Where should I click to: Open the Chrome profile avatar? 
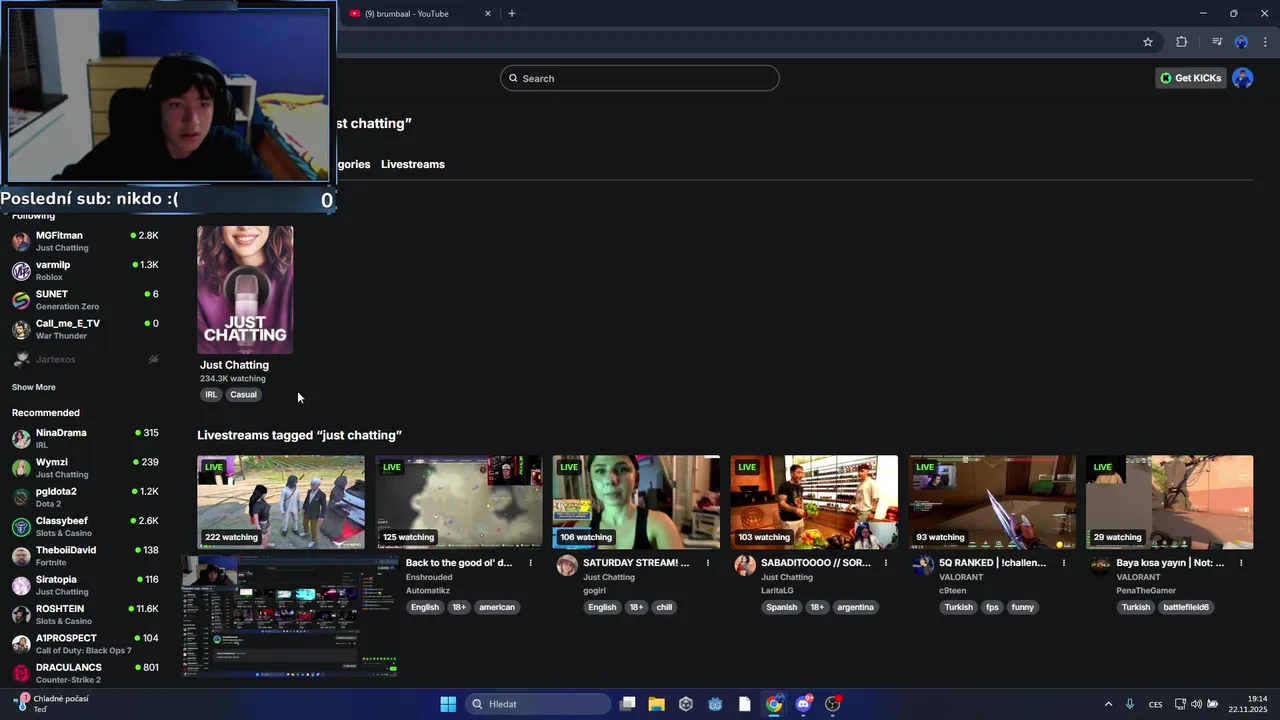(1241, 42)
